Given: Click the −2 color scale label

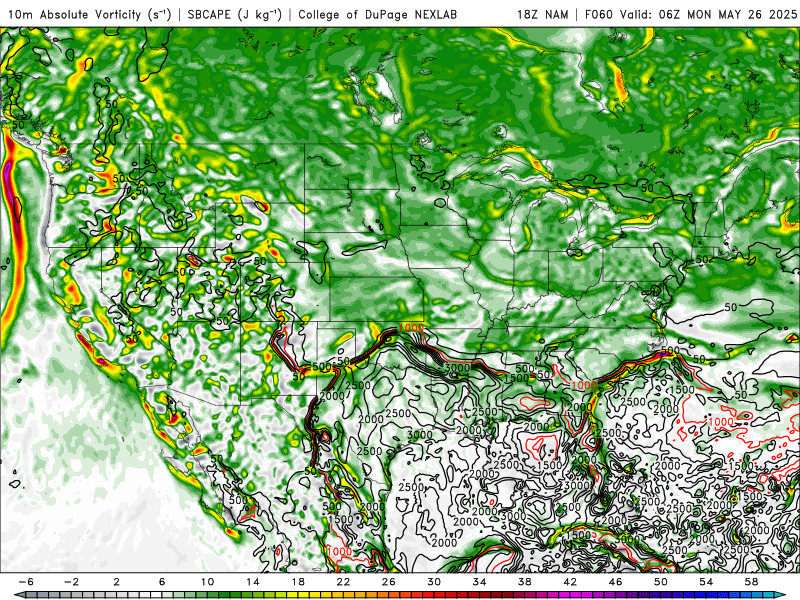Looking at the screenshot, I should click(x=71, y=582).
